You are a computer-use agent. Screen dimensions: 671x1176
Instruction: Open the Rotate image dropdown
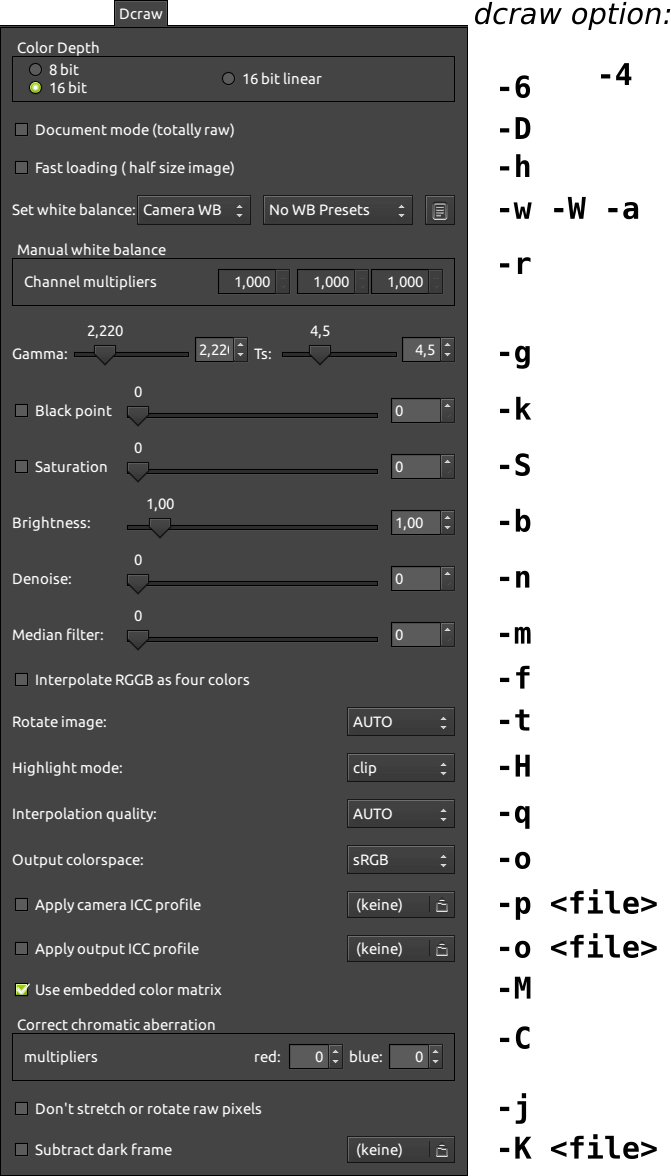pos(400,722)
